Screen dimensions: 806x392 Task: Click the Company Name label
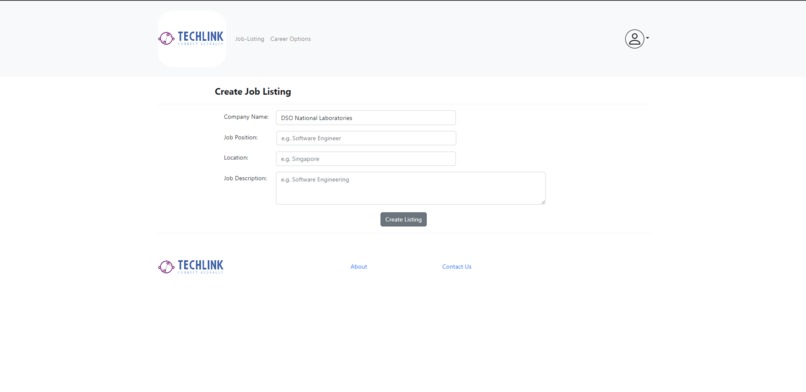[246, 117]
